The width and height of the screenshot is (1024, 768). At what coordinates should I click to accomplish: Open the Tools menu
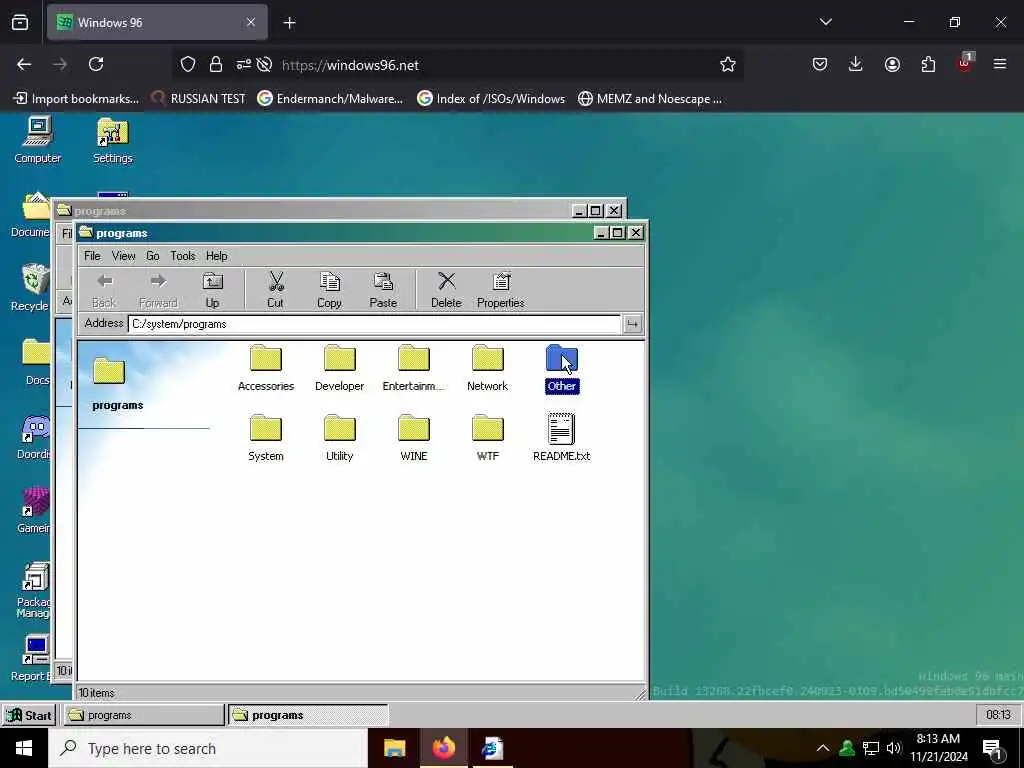[x=183, y=256]
